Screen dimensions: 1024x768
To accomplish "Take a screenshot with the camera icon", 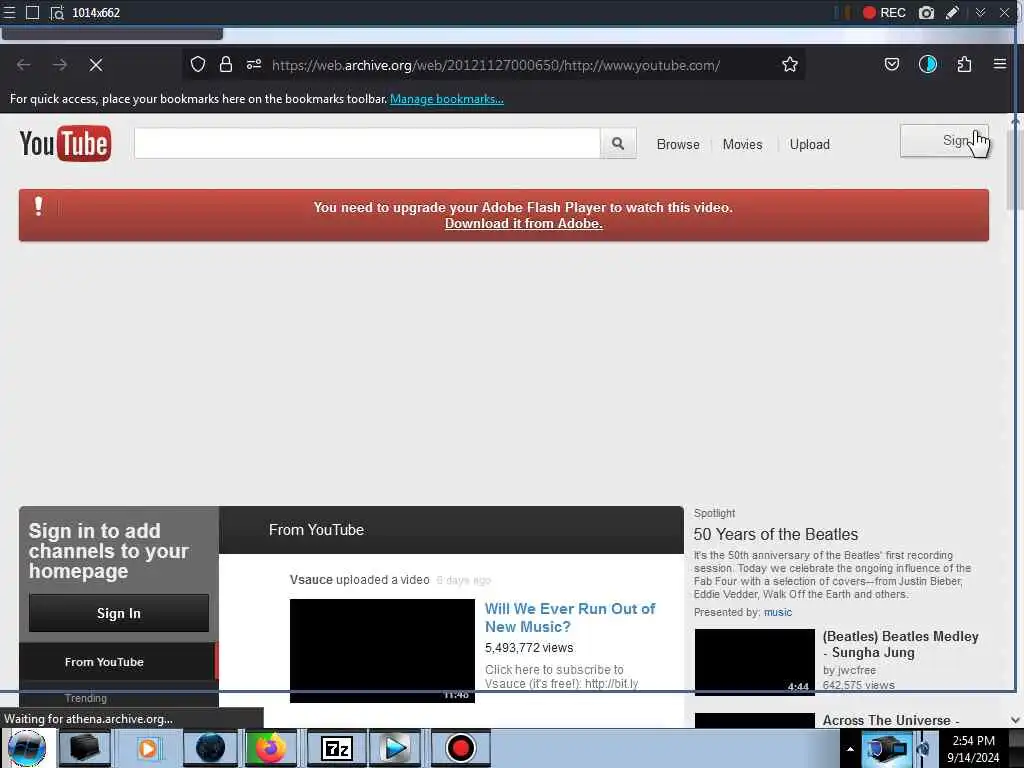I will [x=926, y=12].
